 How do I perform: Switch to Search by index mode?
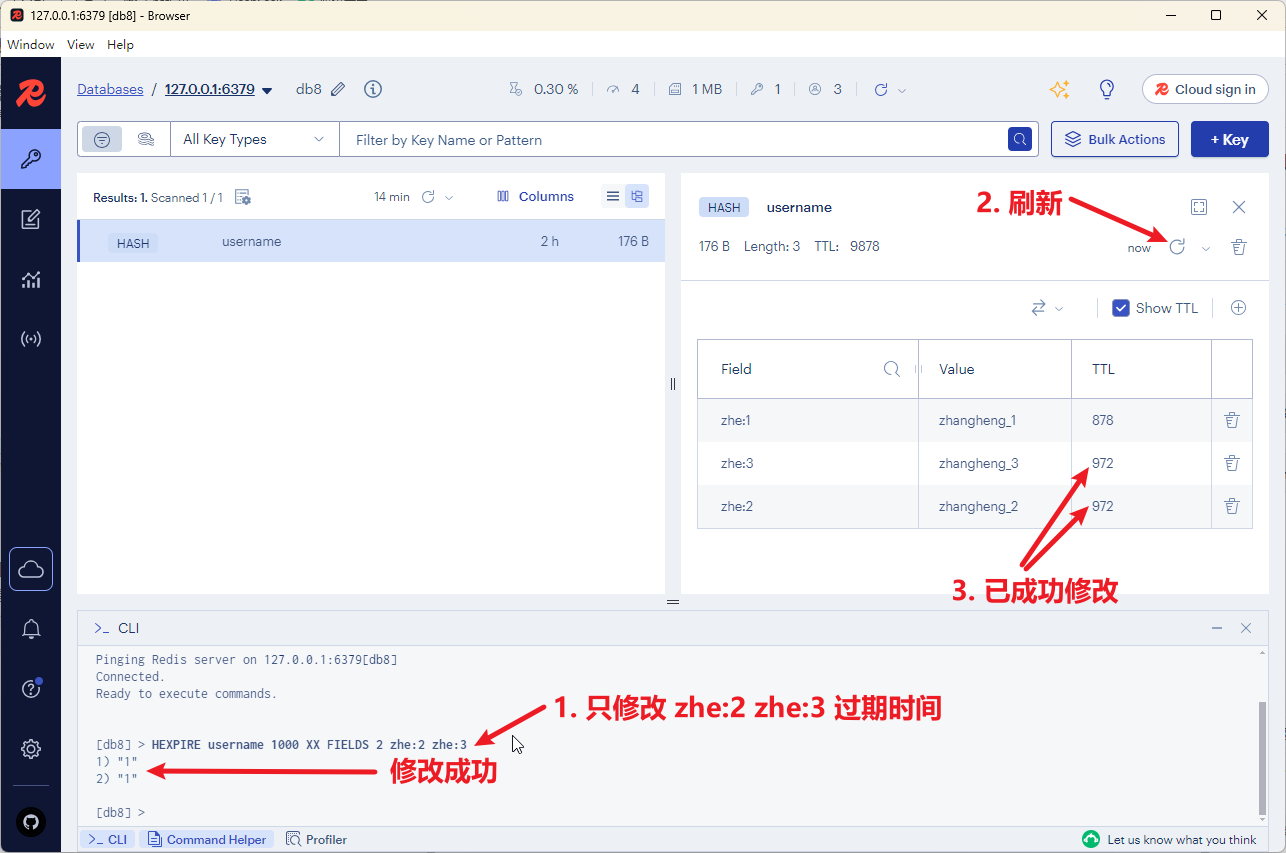click(x=146, y=139)
